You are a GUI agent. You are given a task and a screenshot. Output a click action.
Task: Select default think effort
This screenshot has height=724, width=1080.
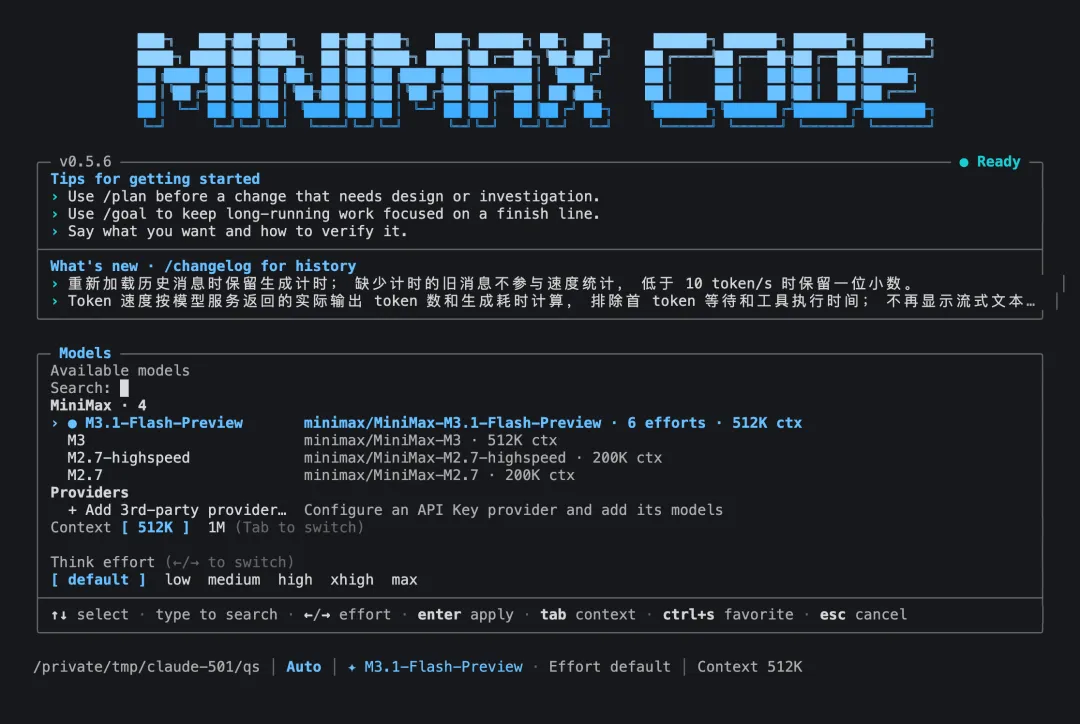coord(98,580)
